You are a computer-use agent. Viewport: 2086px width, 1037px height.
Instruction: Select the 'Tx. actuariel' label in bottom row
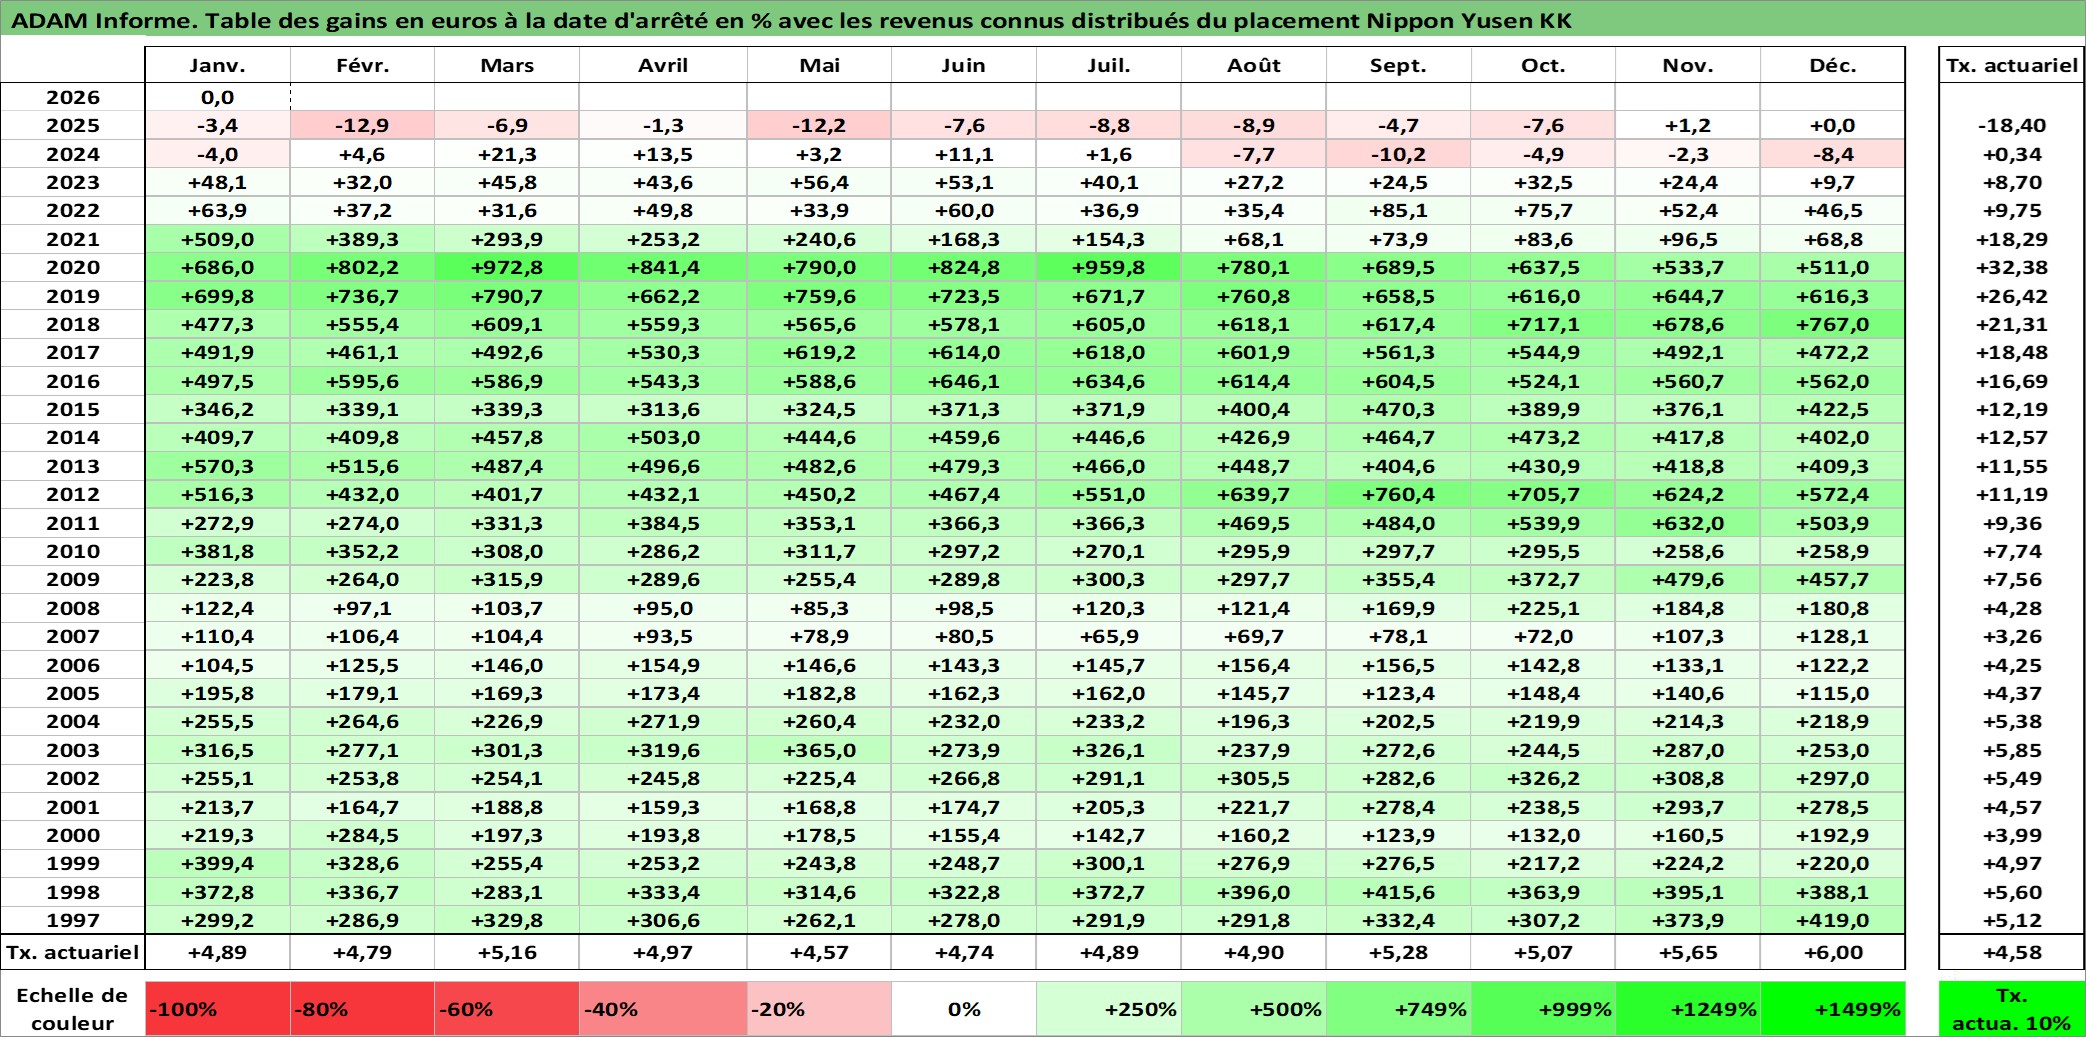[x=72, y=952]
